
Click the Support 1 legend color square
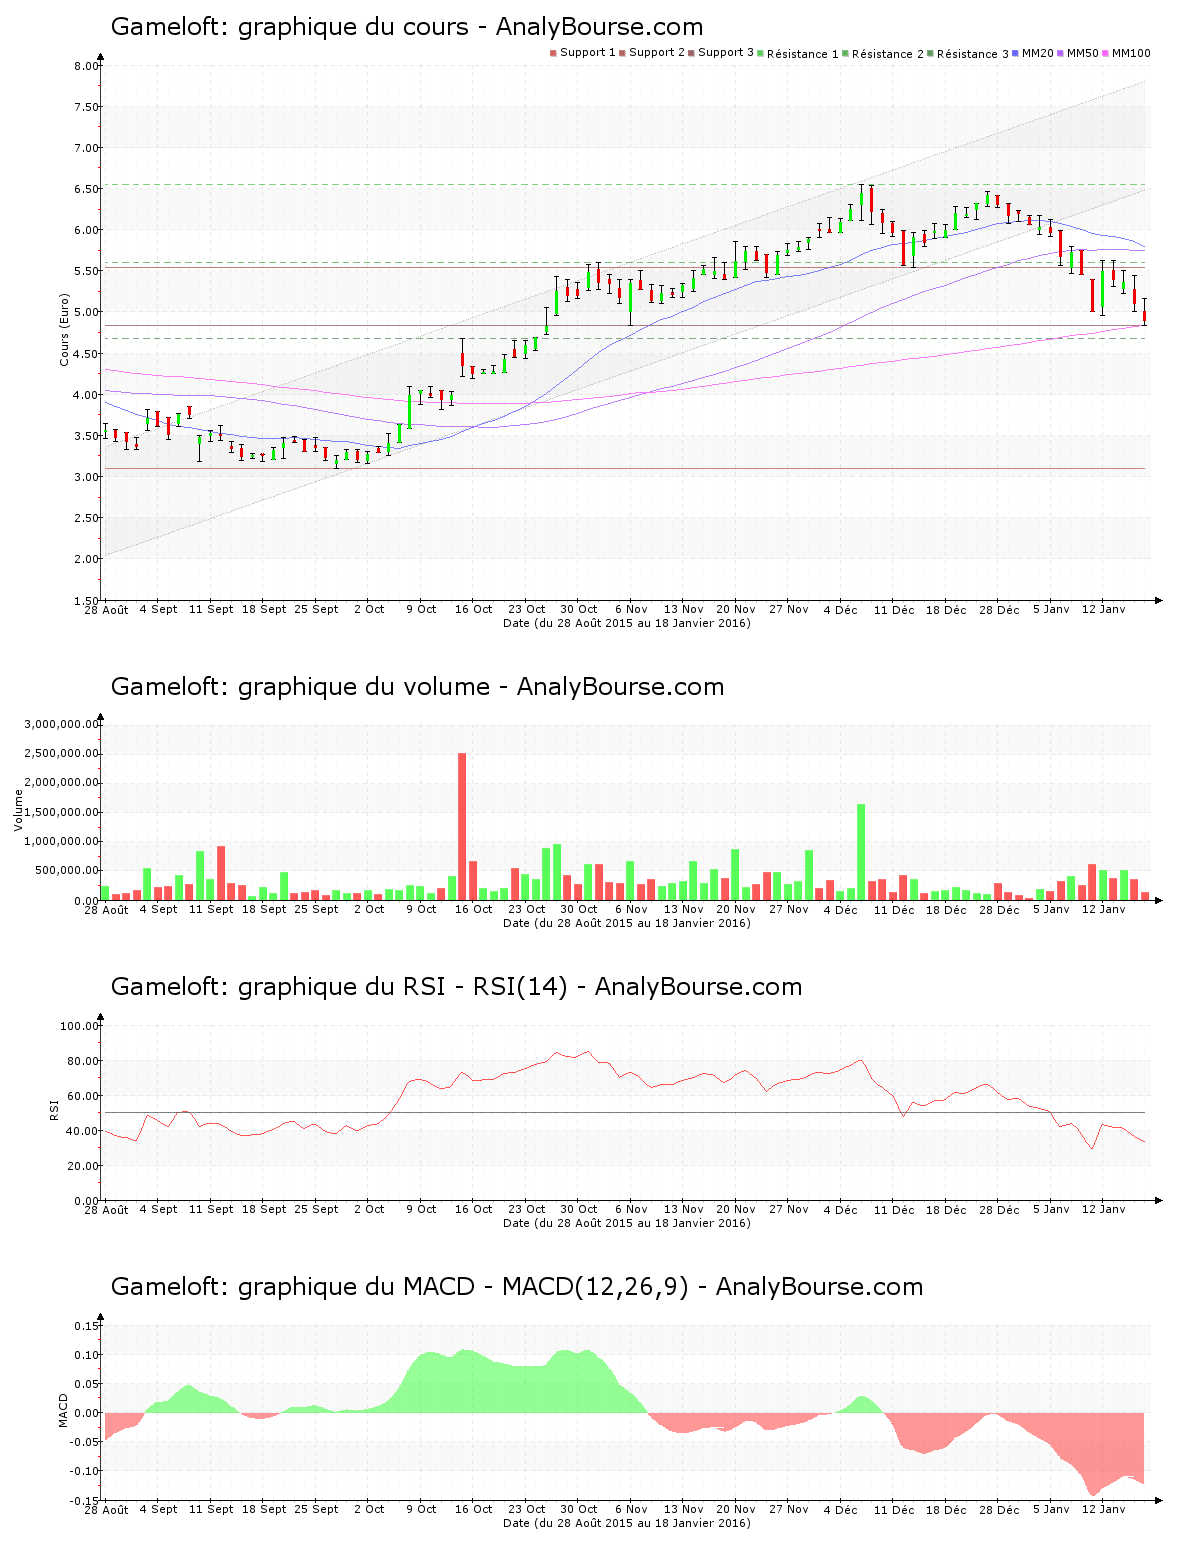click(x=553, y=53)
